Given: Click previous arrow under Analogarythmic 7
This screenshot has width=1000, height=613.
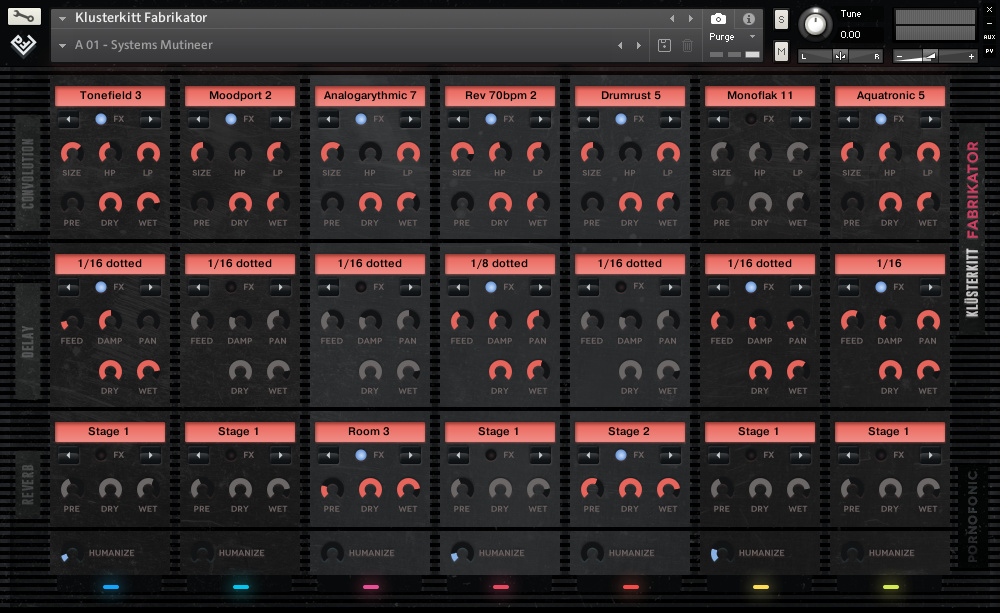Looking at the screenshot, I should (328, 119).
